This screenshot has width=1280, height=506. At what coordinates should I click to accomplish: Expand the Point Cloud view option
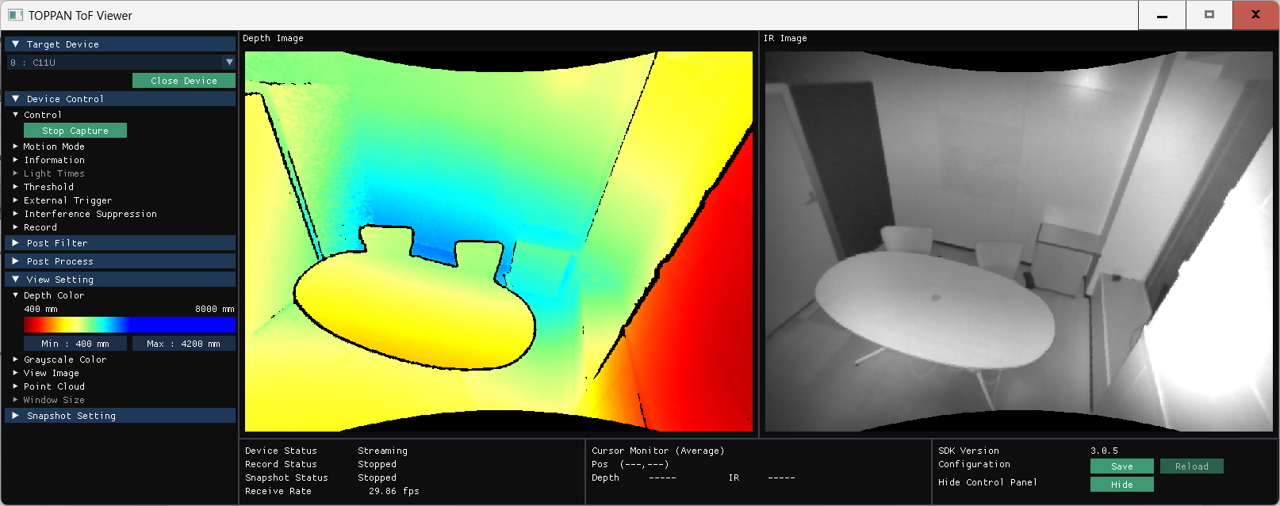[54, 386]
